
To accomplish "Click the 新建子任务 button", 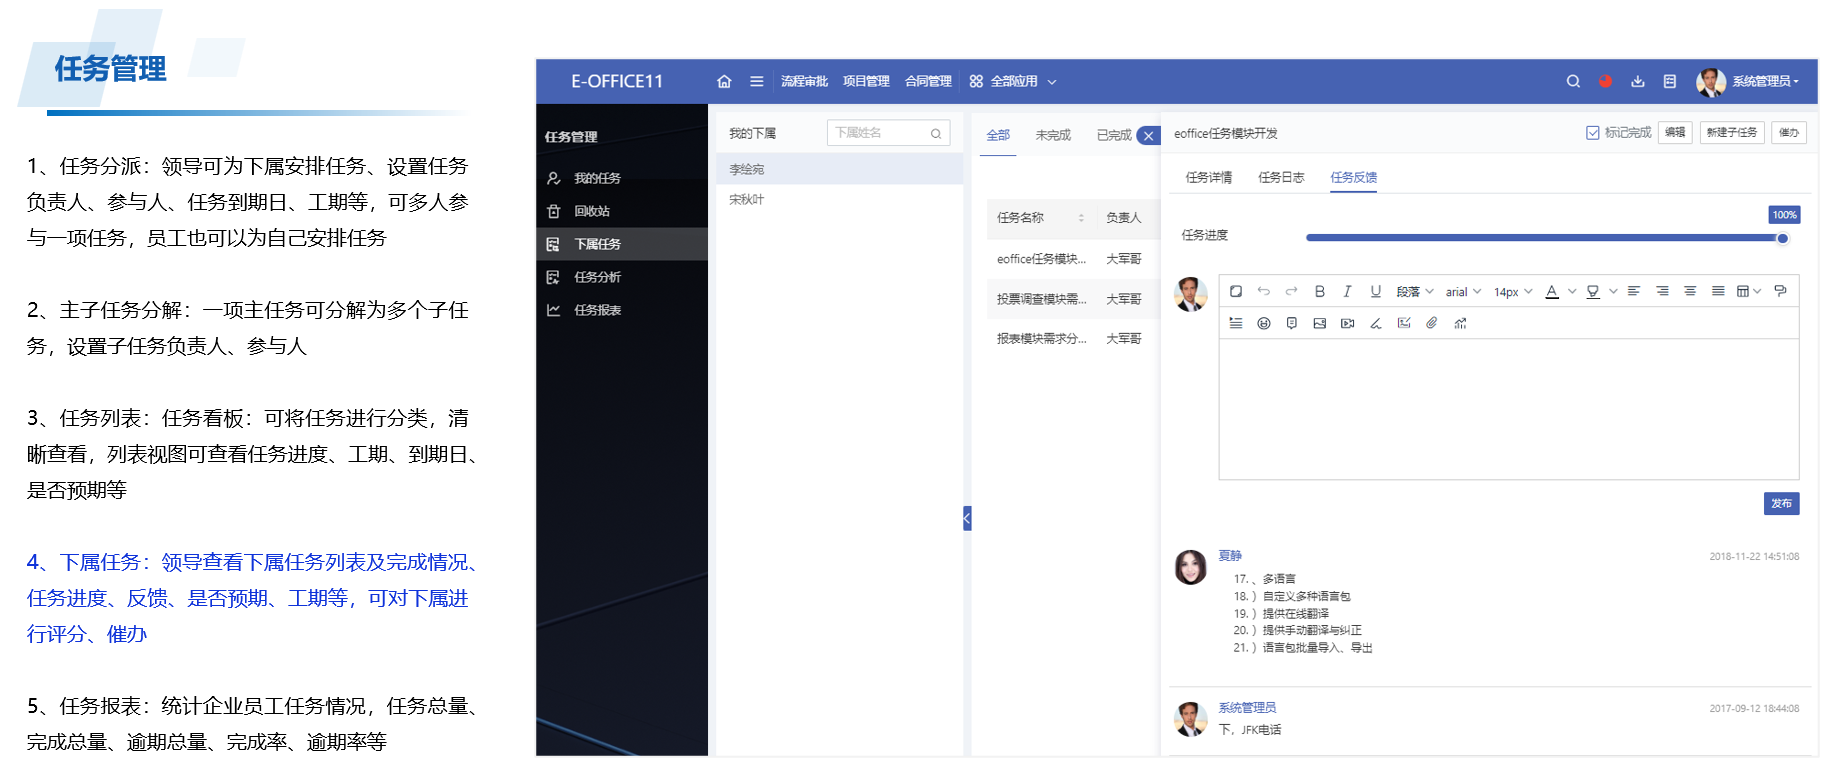I will point(1732,132).
